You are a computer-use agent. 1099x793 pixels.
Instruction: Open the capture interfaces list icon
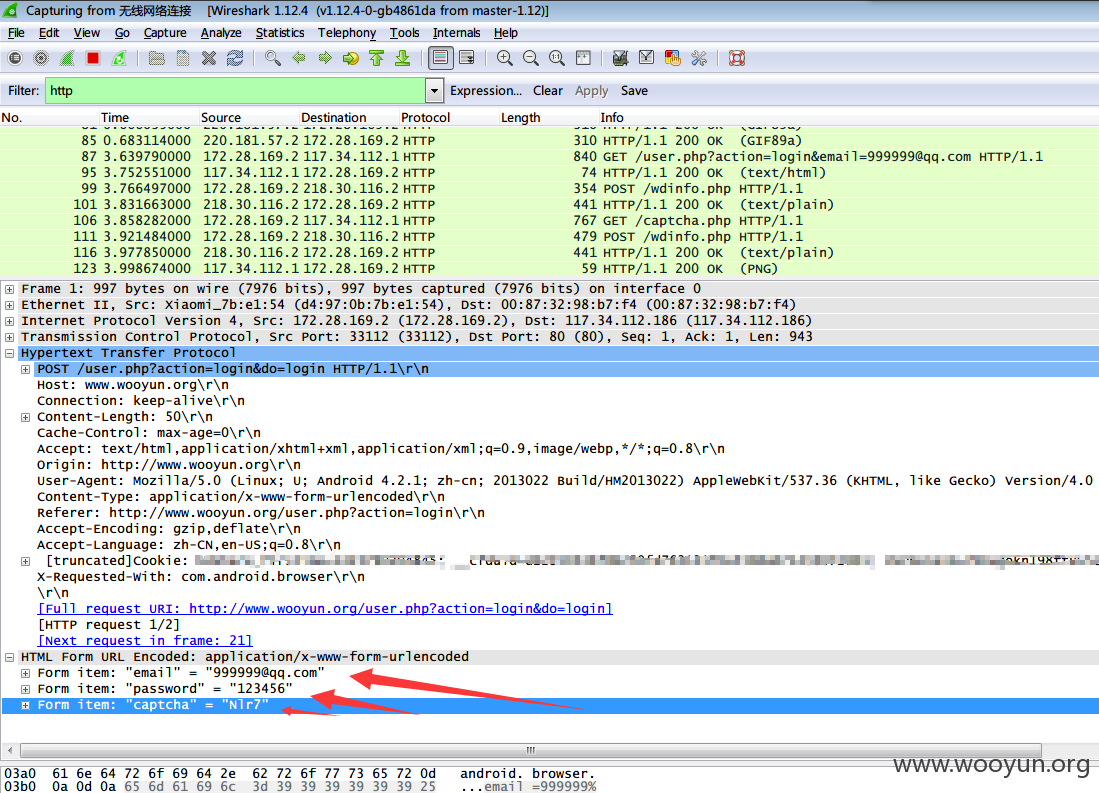click(x=15, y=58)
